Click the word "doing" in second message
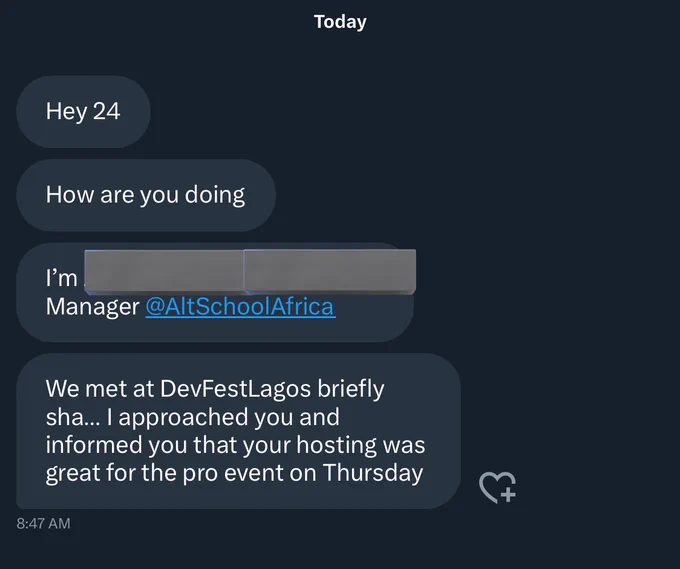This screenshot has height=569, width=680. [215, 195]
